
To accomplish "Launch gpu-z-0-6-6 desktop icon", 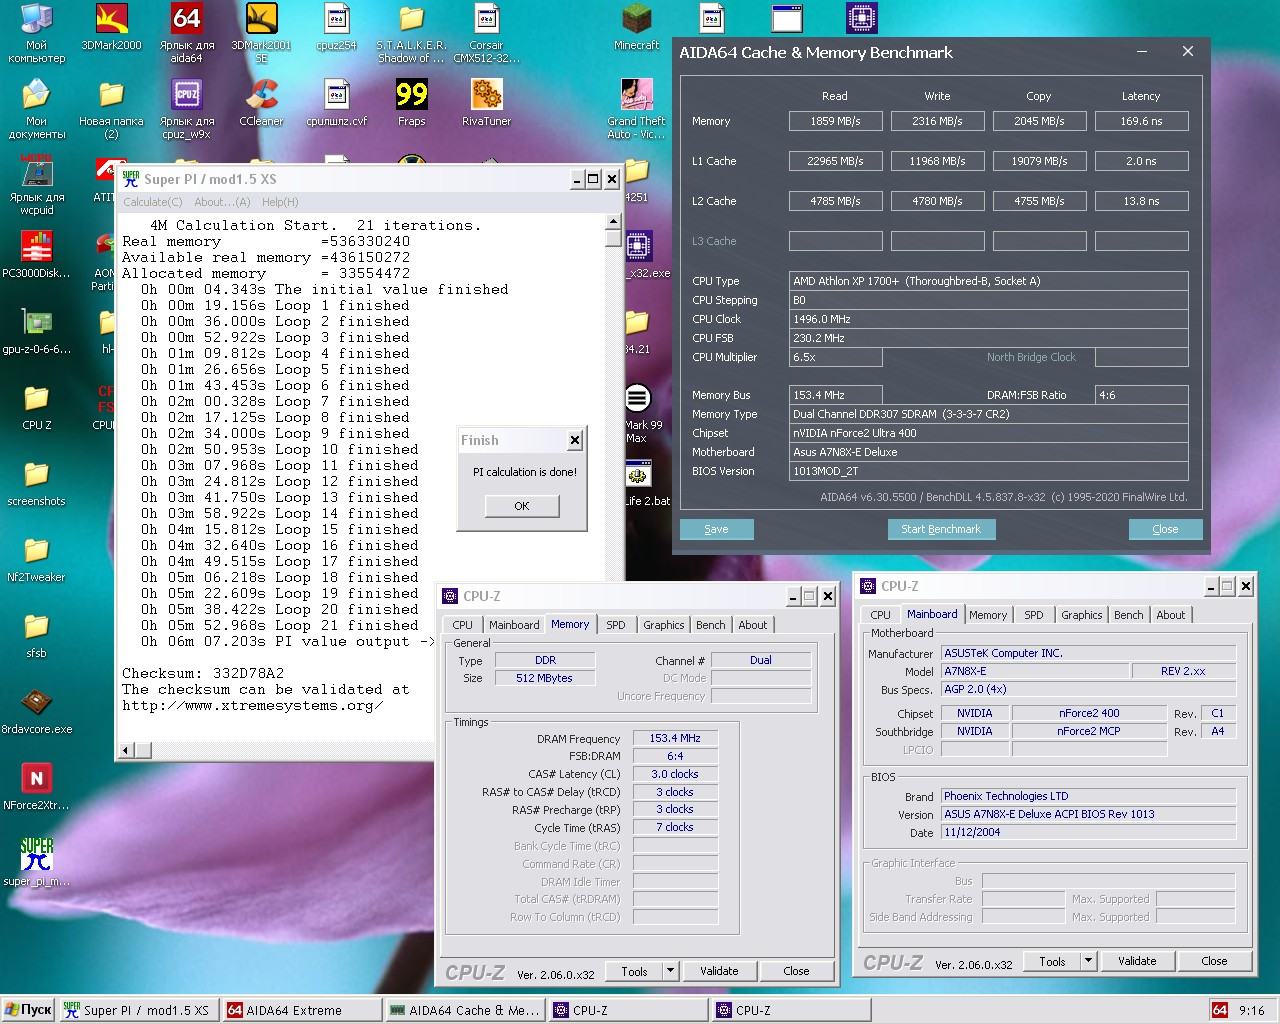I will [37, 331].
